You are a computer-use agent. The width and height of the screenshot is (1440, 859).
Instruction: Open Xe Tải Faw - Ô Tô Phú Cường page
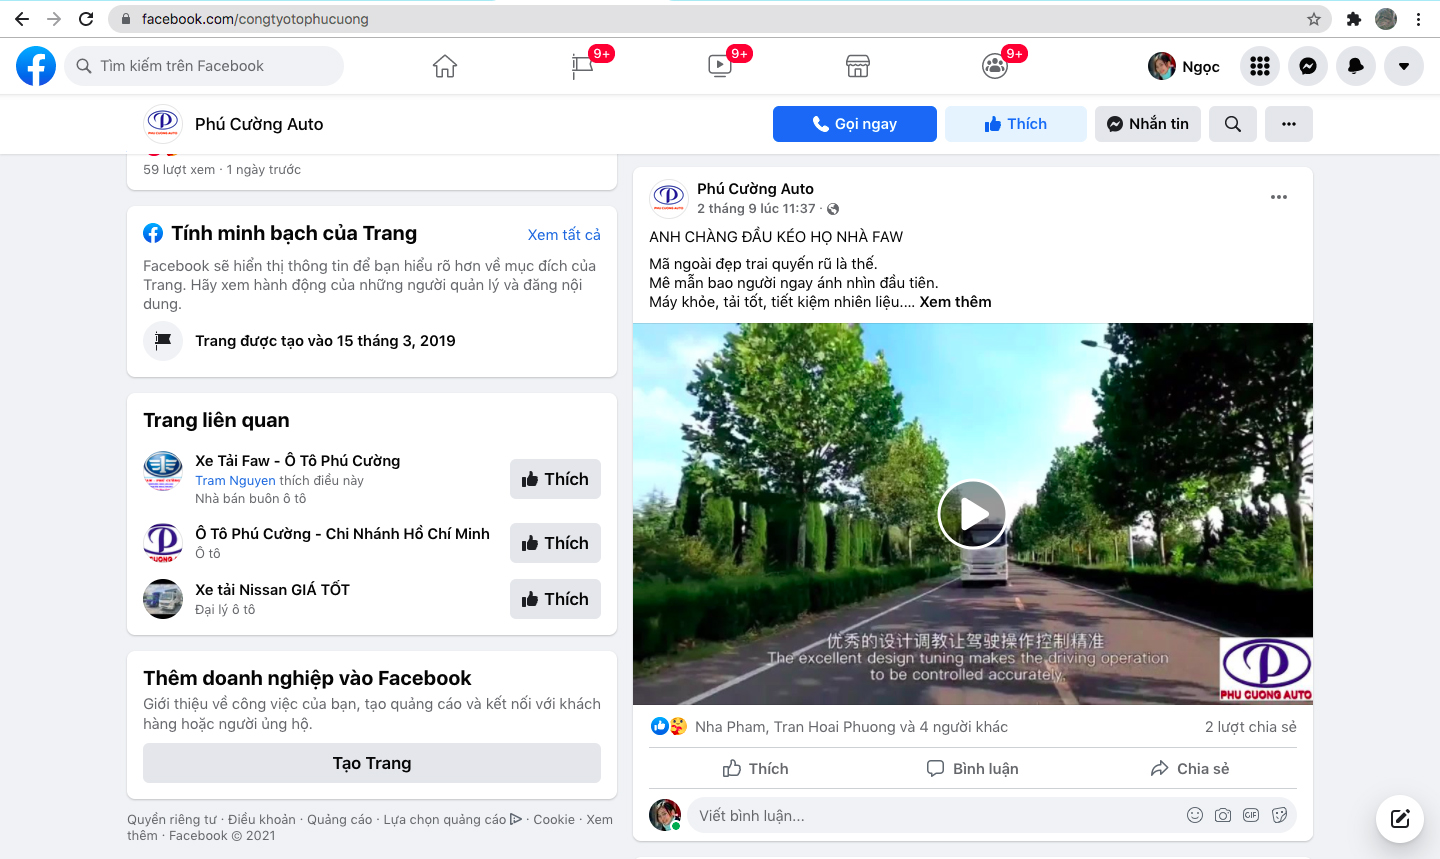297,461
